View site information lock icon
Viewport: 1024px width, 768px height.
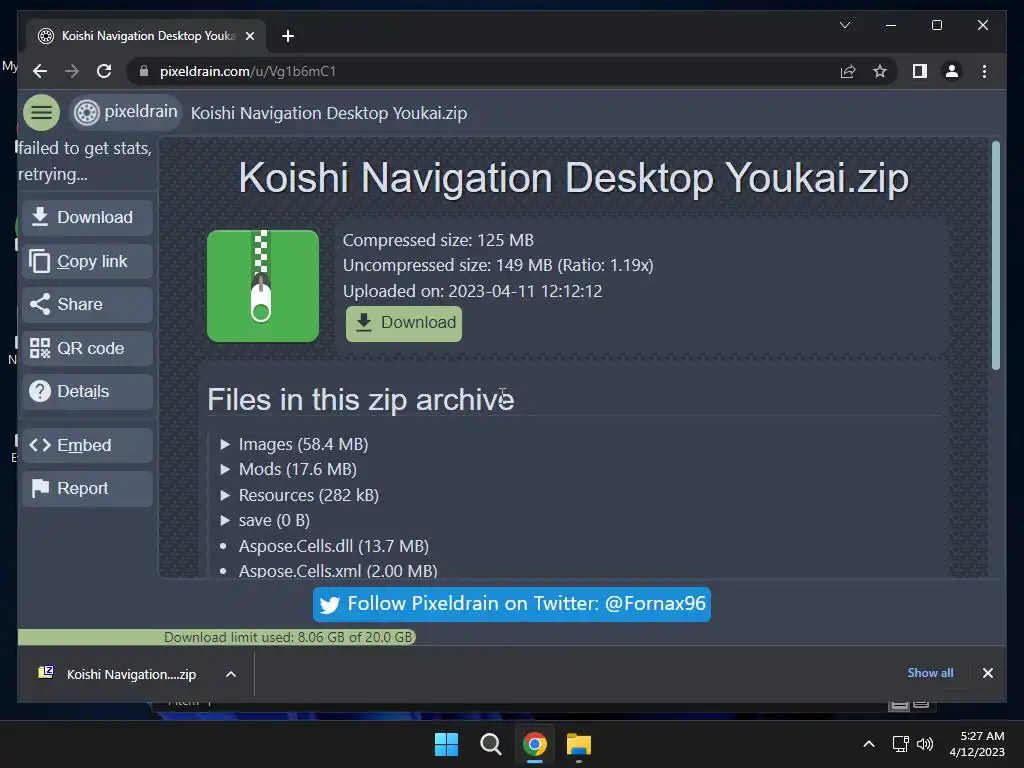pos(144,71)
